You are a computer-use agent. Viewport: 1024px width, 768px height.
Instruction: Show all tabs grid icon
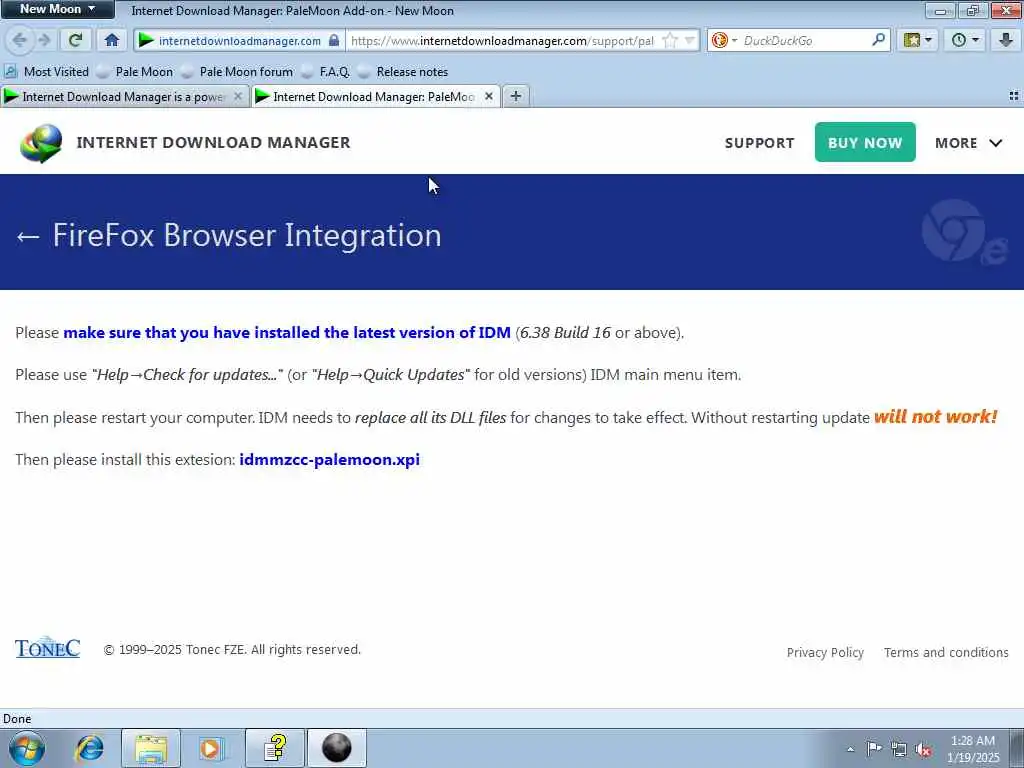click(x=1014, y=96)
